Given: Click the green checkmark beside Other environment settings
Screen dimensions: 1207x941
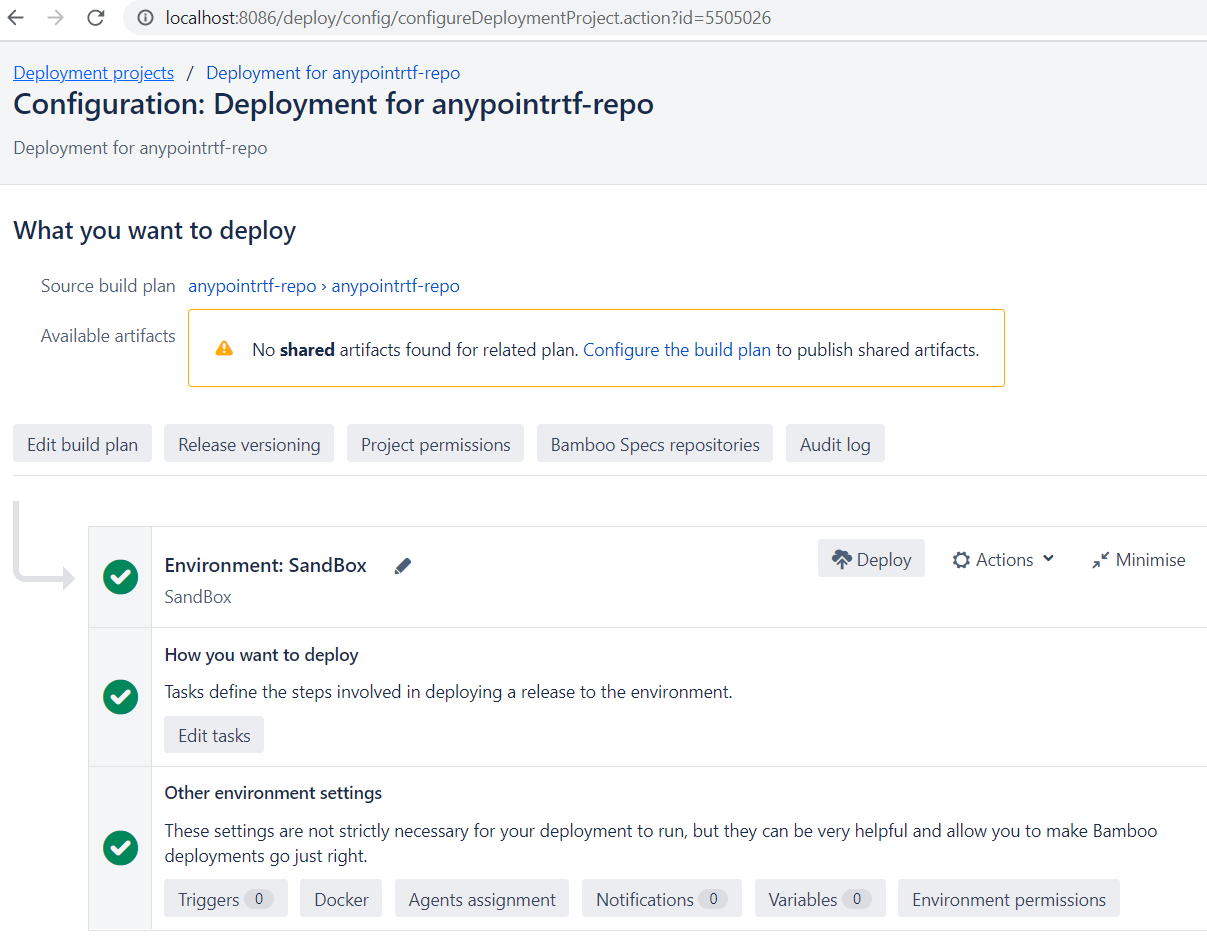Looking at the screenshot, I should pos(120,848).
